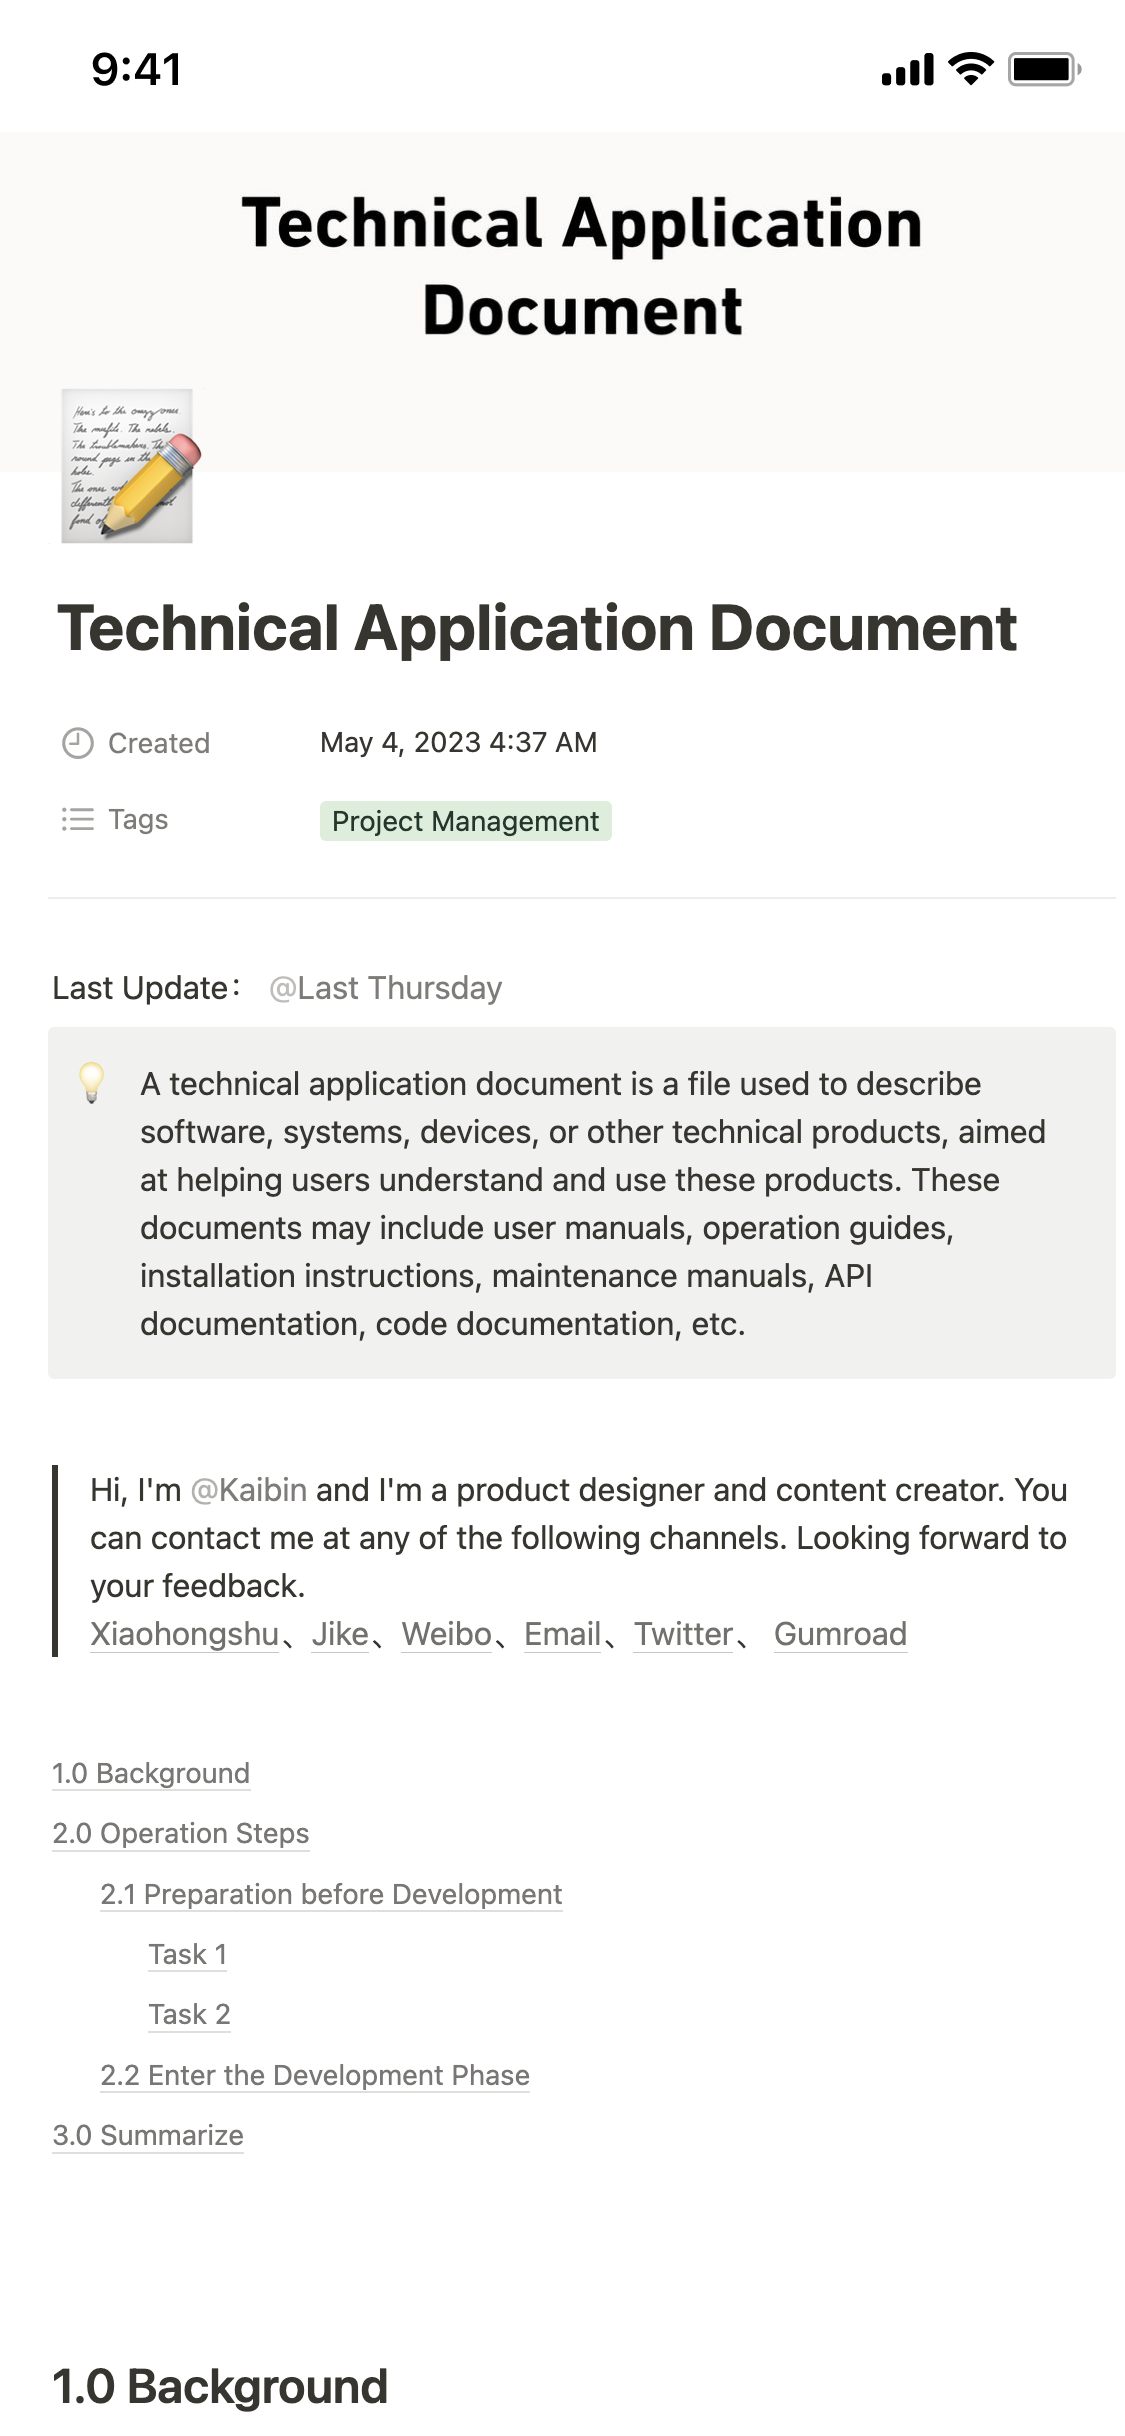
Task: Open the Jike link
Action: (x=340, y=1634)
